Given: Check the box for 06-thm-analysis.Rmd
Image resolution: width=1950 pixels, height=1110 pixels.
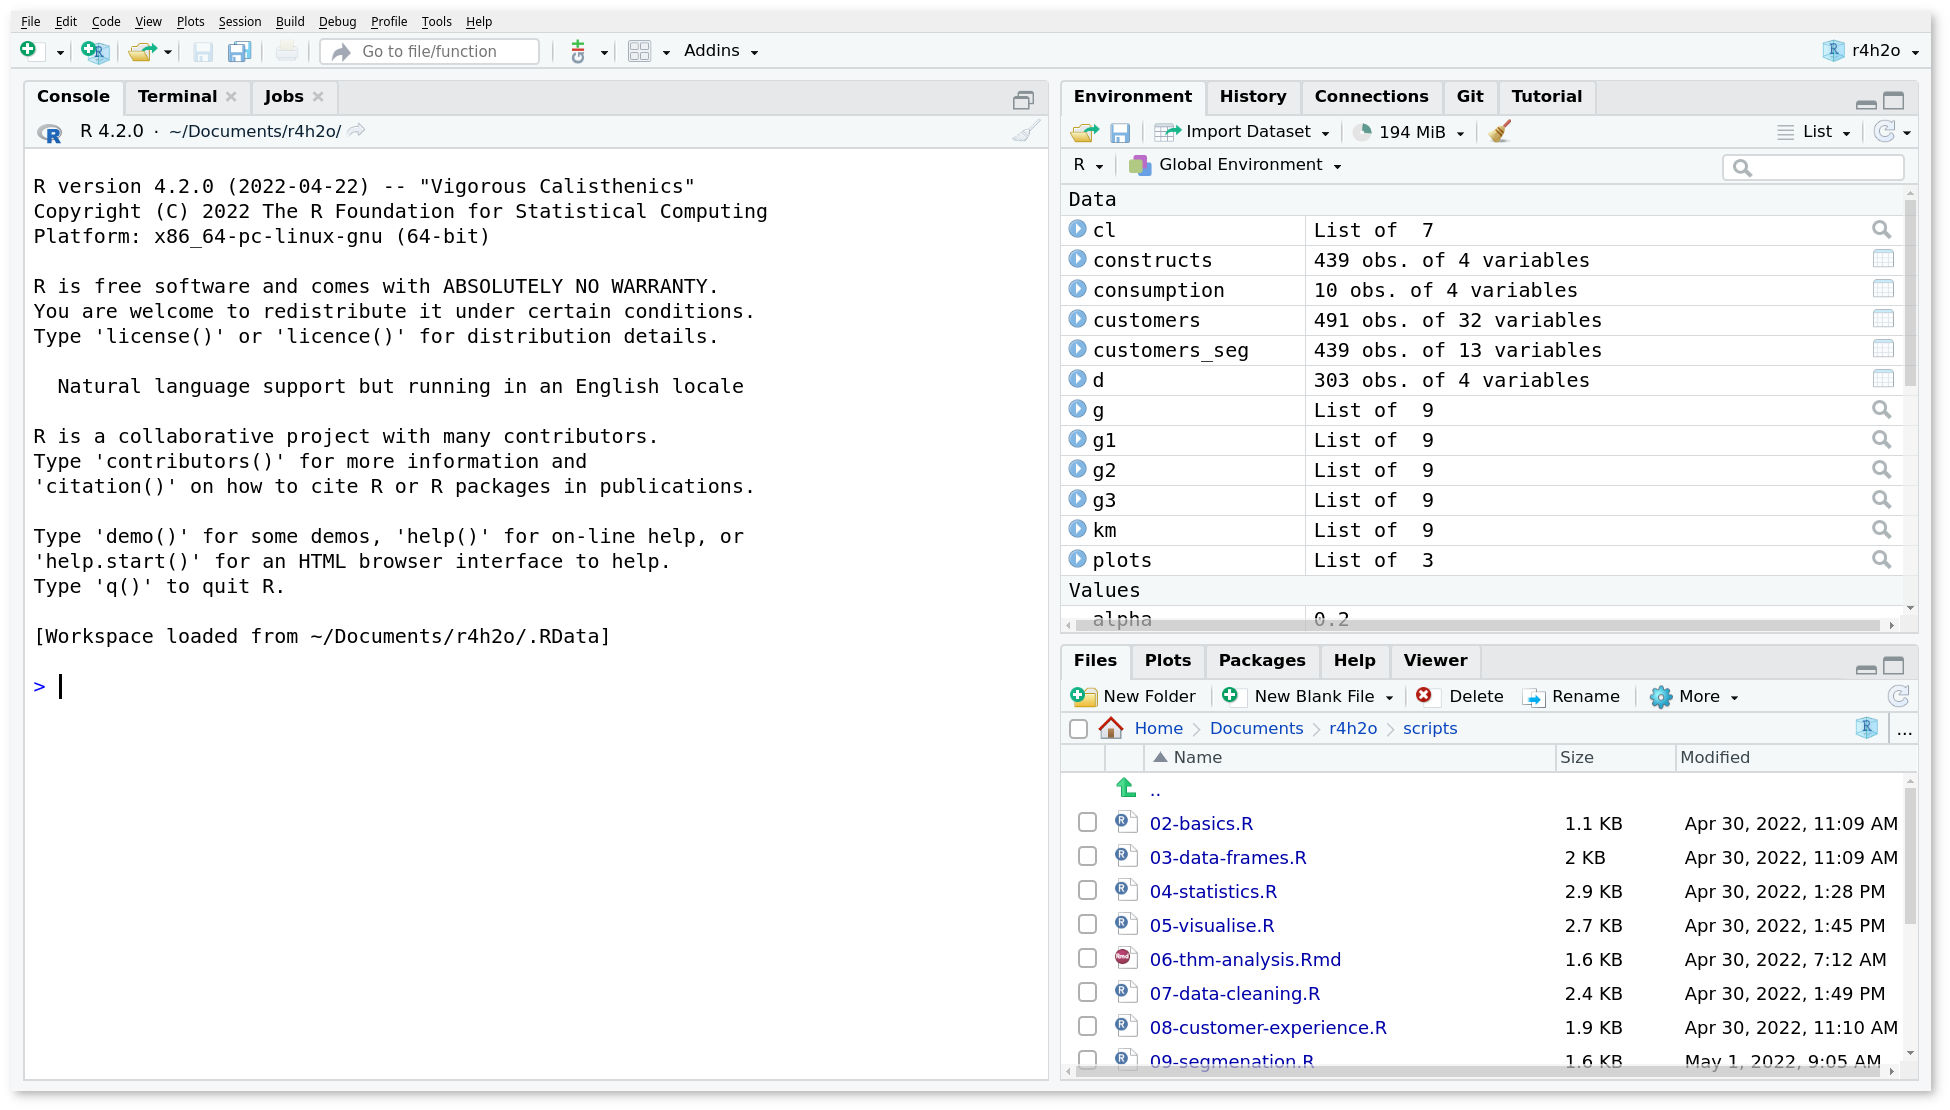Looking at the screenshot, I should coord(1087,958).
